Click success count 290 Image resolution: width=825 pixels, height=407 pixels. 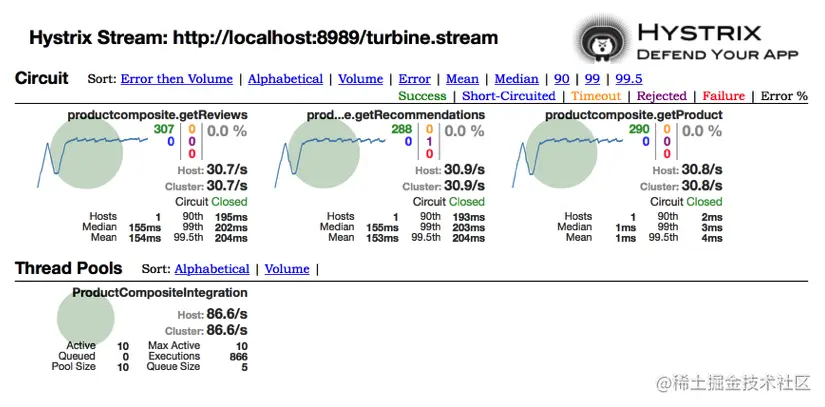(x=639, y=129)
